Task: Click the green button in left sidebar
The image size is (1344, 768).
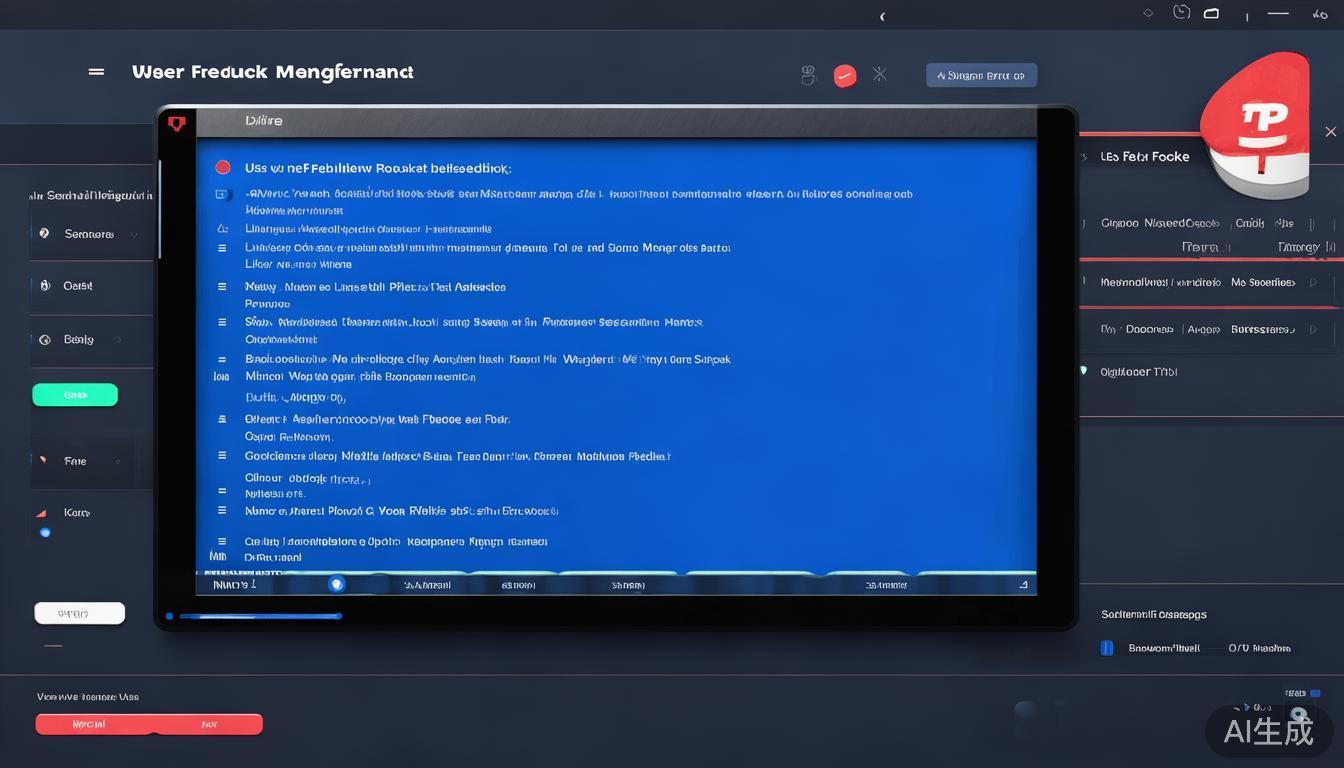Action: pos(75,395)
